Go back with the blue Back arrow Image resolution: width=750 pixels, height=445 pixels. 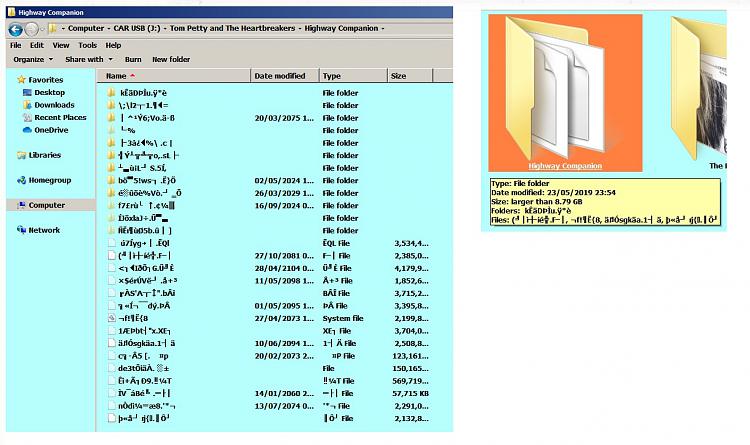(x=15, y=30)
